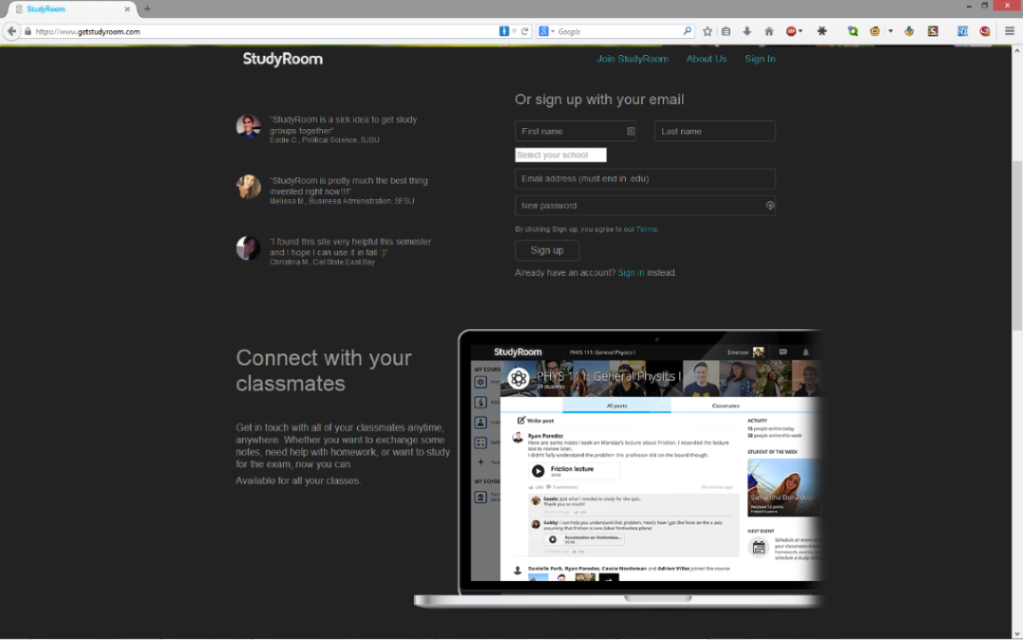Open the Adblock Plus dropdown arrow
This screenshot has height=640, width=1023.
click(801, 31)
